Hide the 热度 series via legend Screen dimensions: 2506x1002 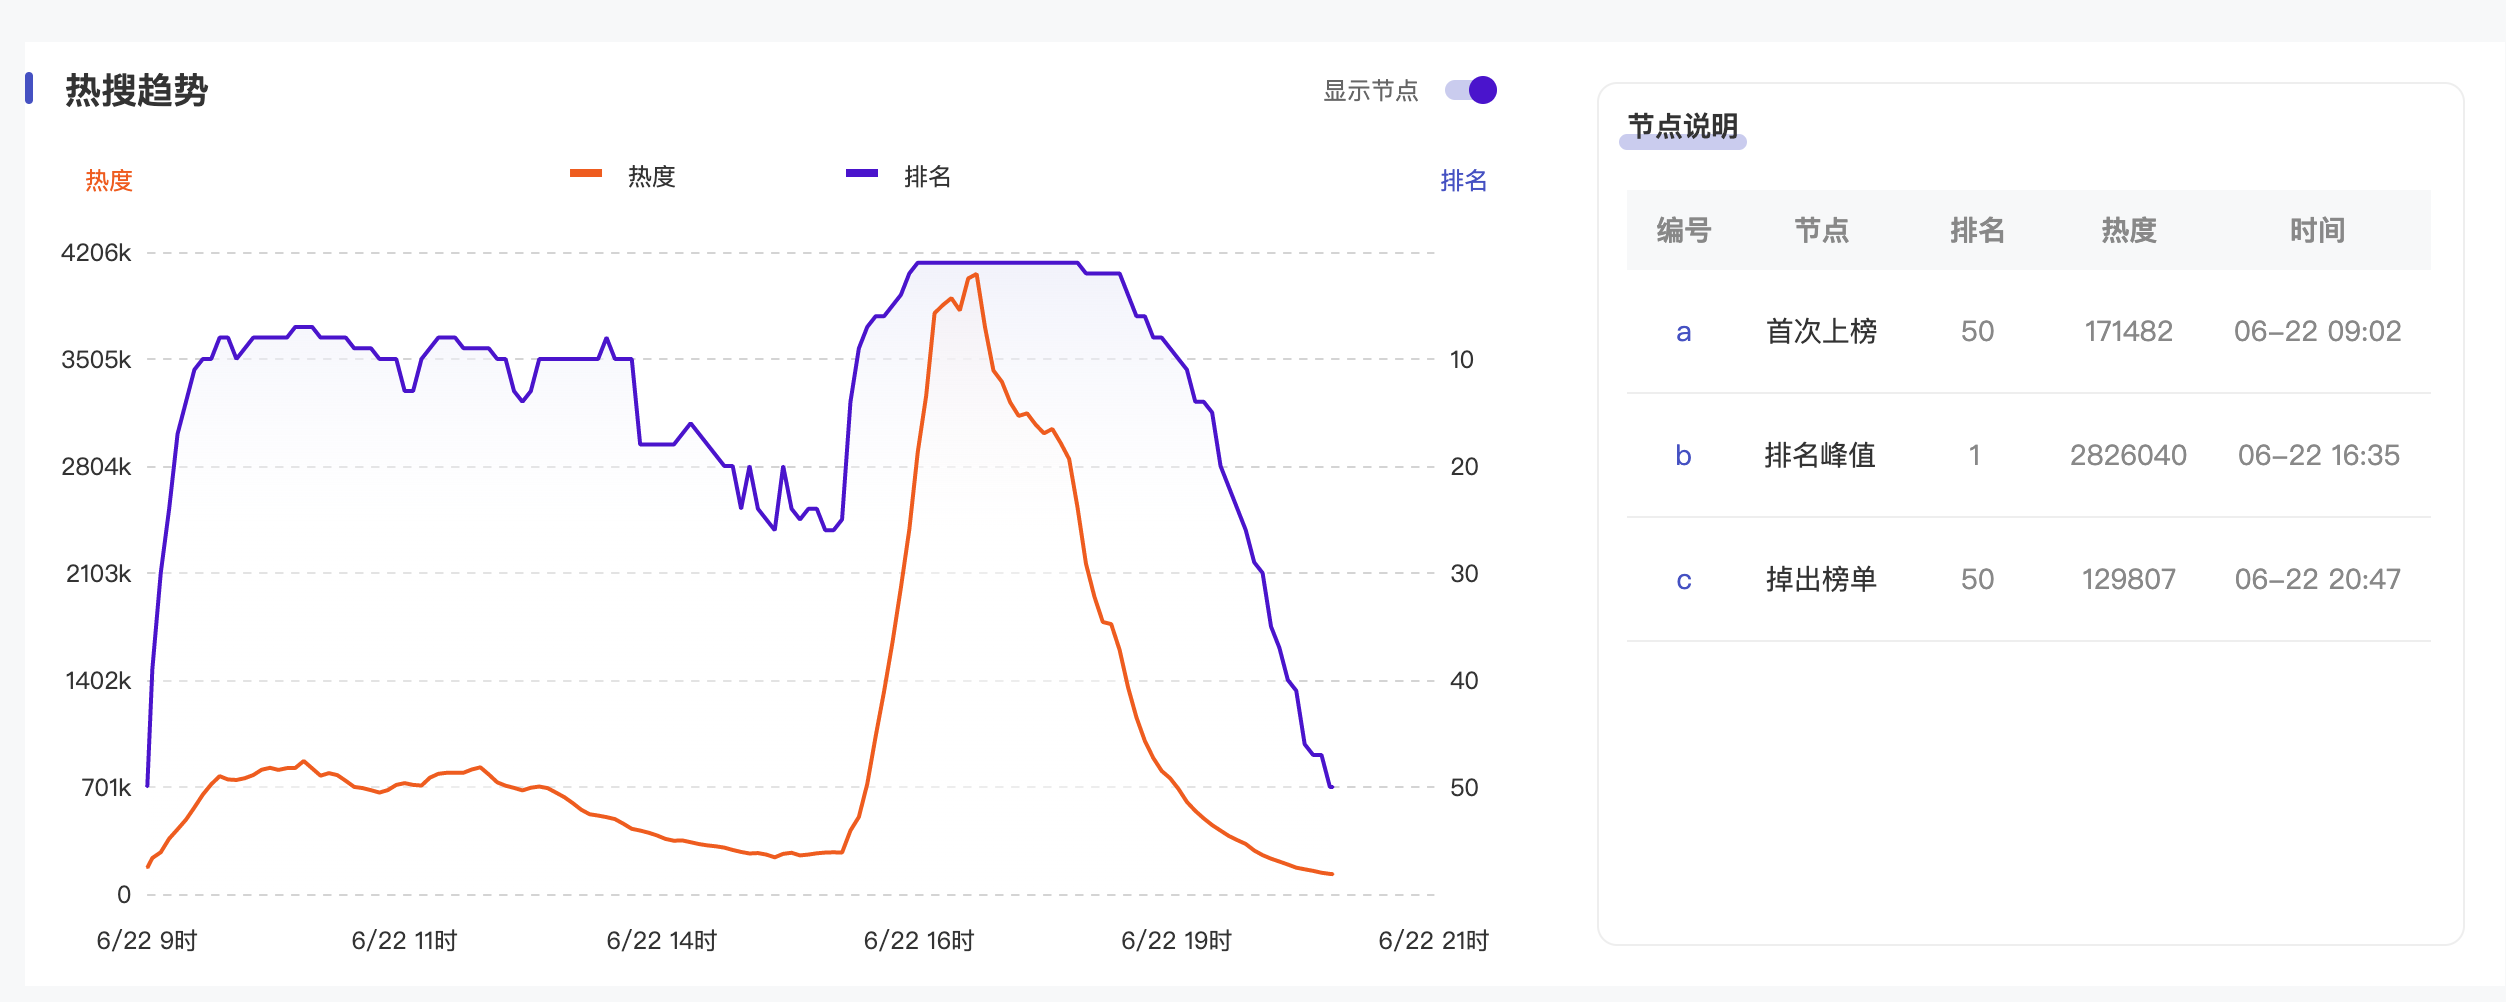(x=622, y=176)
